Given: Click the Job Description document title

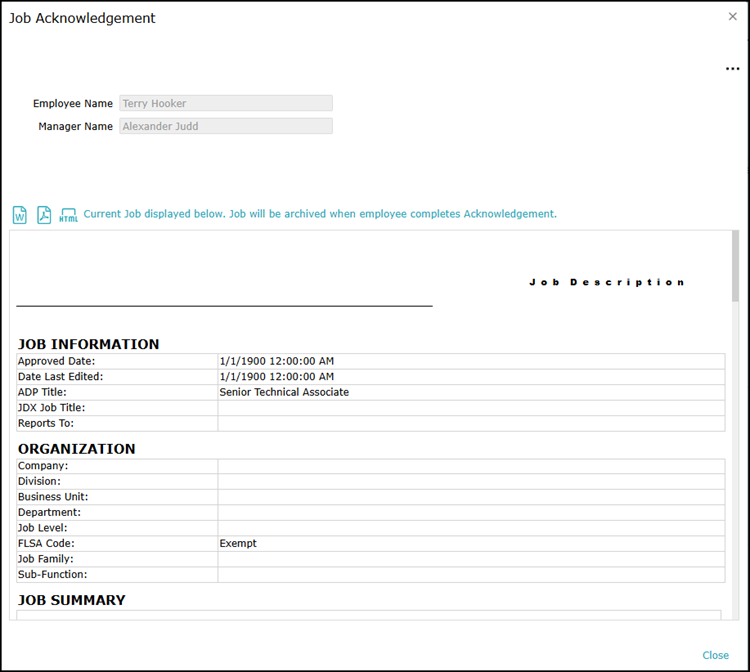Looking at the screenshot, I should pyautogui.click(x=606, y=282).
